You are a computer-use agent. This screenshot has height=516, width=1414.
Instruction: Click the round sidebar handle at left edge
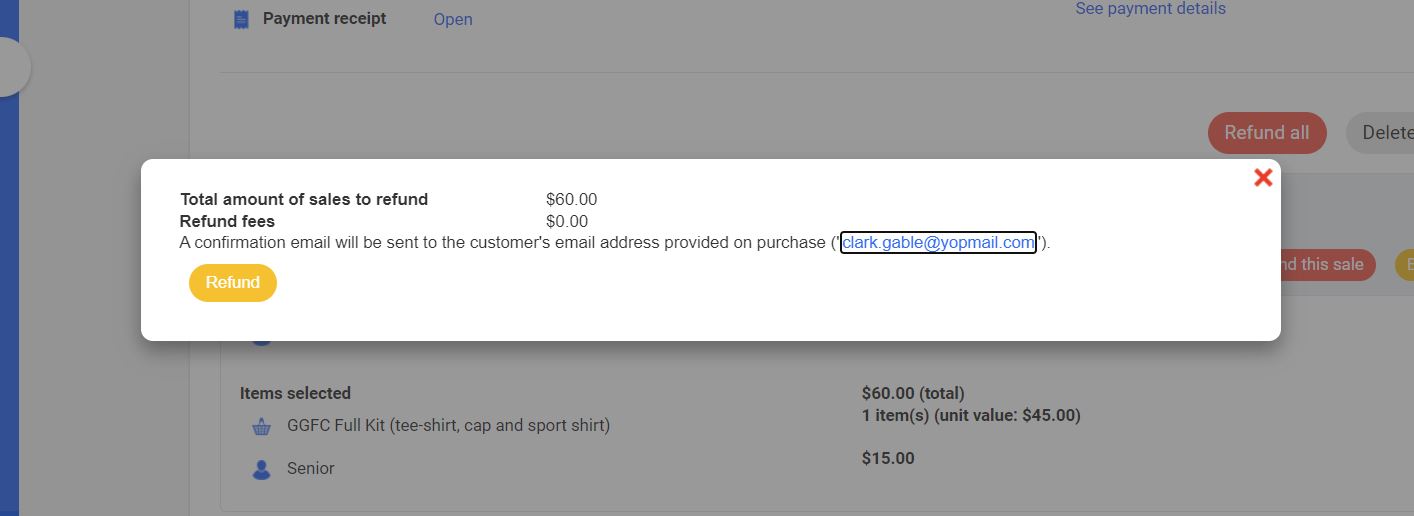click(x=10, y=67)
